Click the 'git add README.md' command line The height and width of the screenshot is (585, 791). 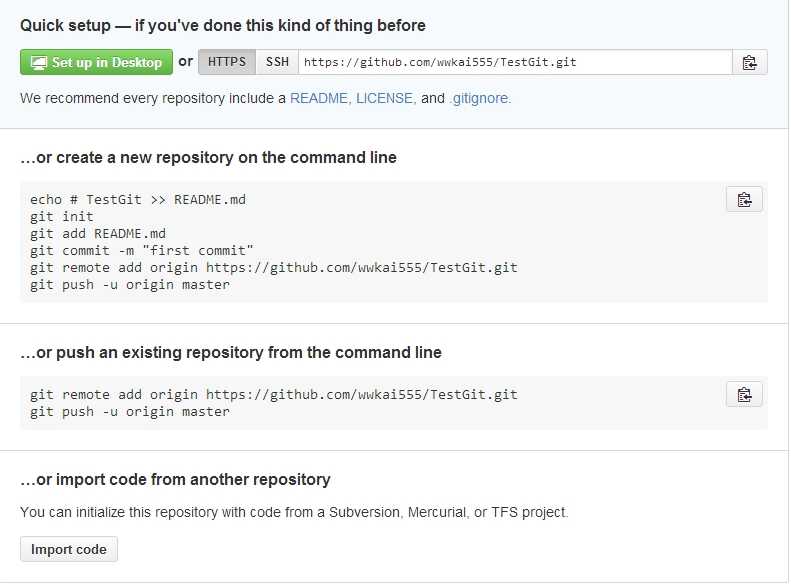coord(98,233)
